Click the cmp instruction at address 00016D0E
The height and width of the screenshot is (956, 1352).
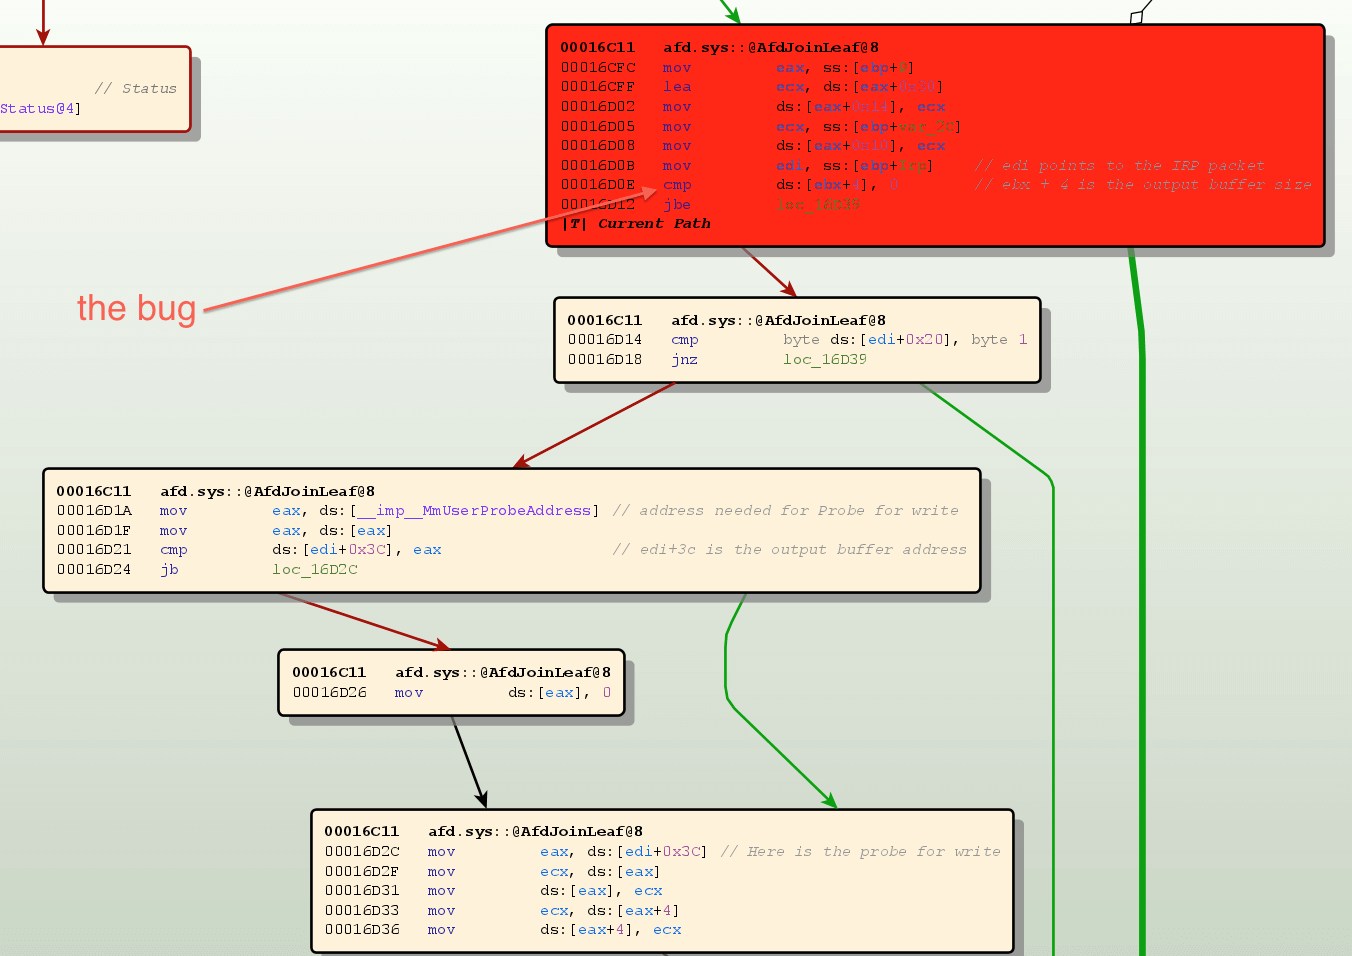pyautogui.click(x=677, y=185)
